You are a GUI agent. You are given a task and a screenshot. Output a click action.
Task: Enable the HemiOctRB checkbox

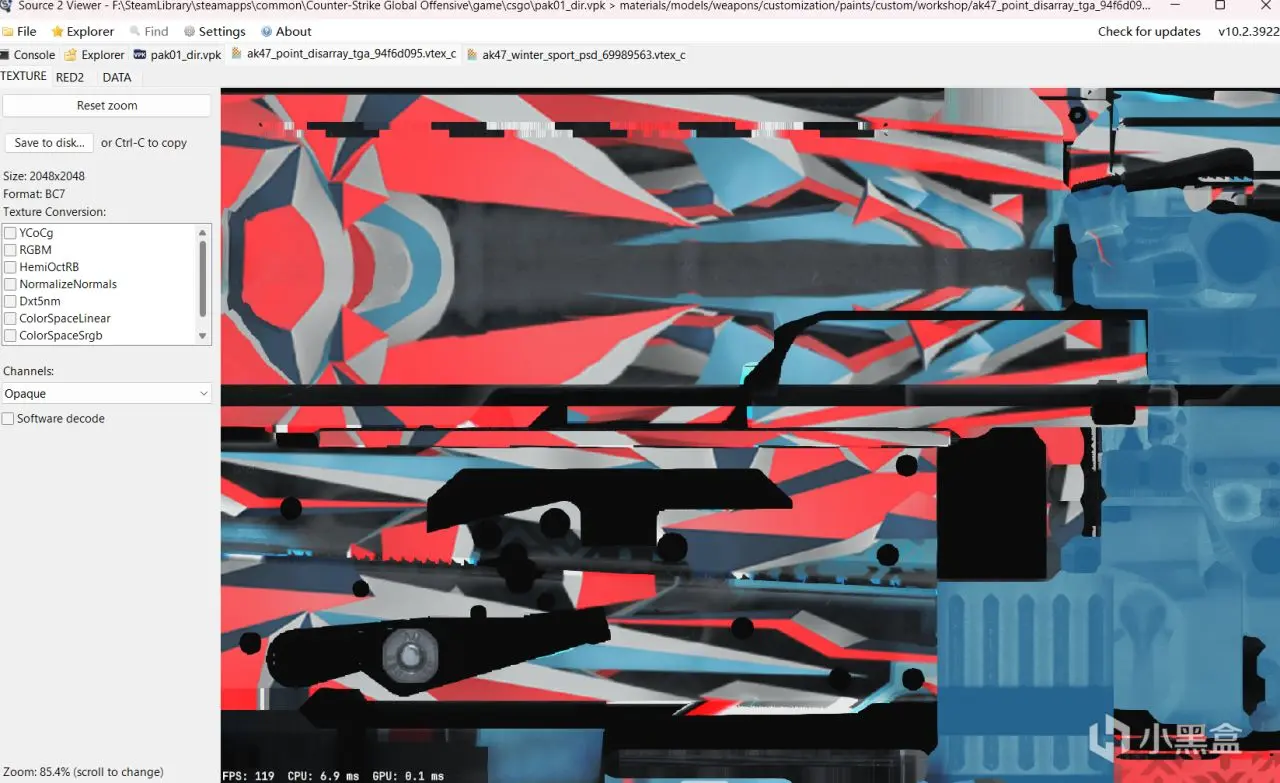(x=10, y=267)
